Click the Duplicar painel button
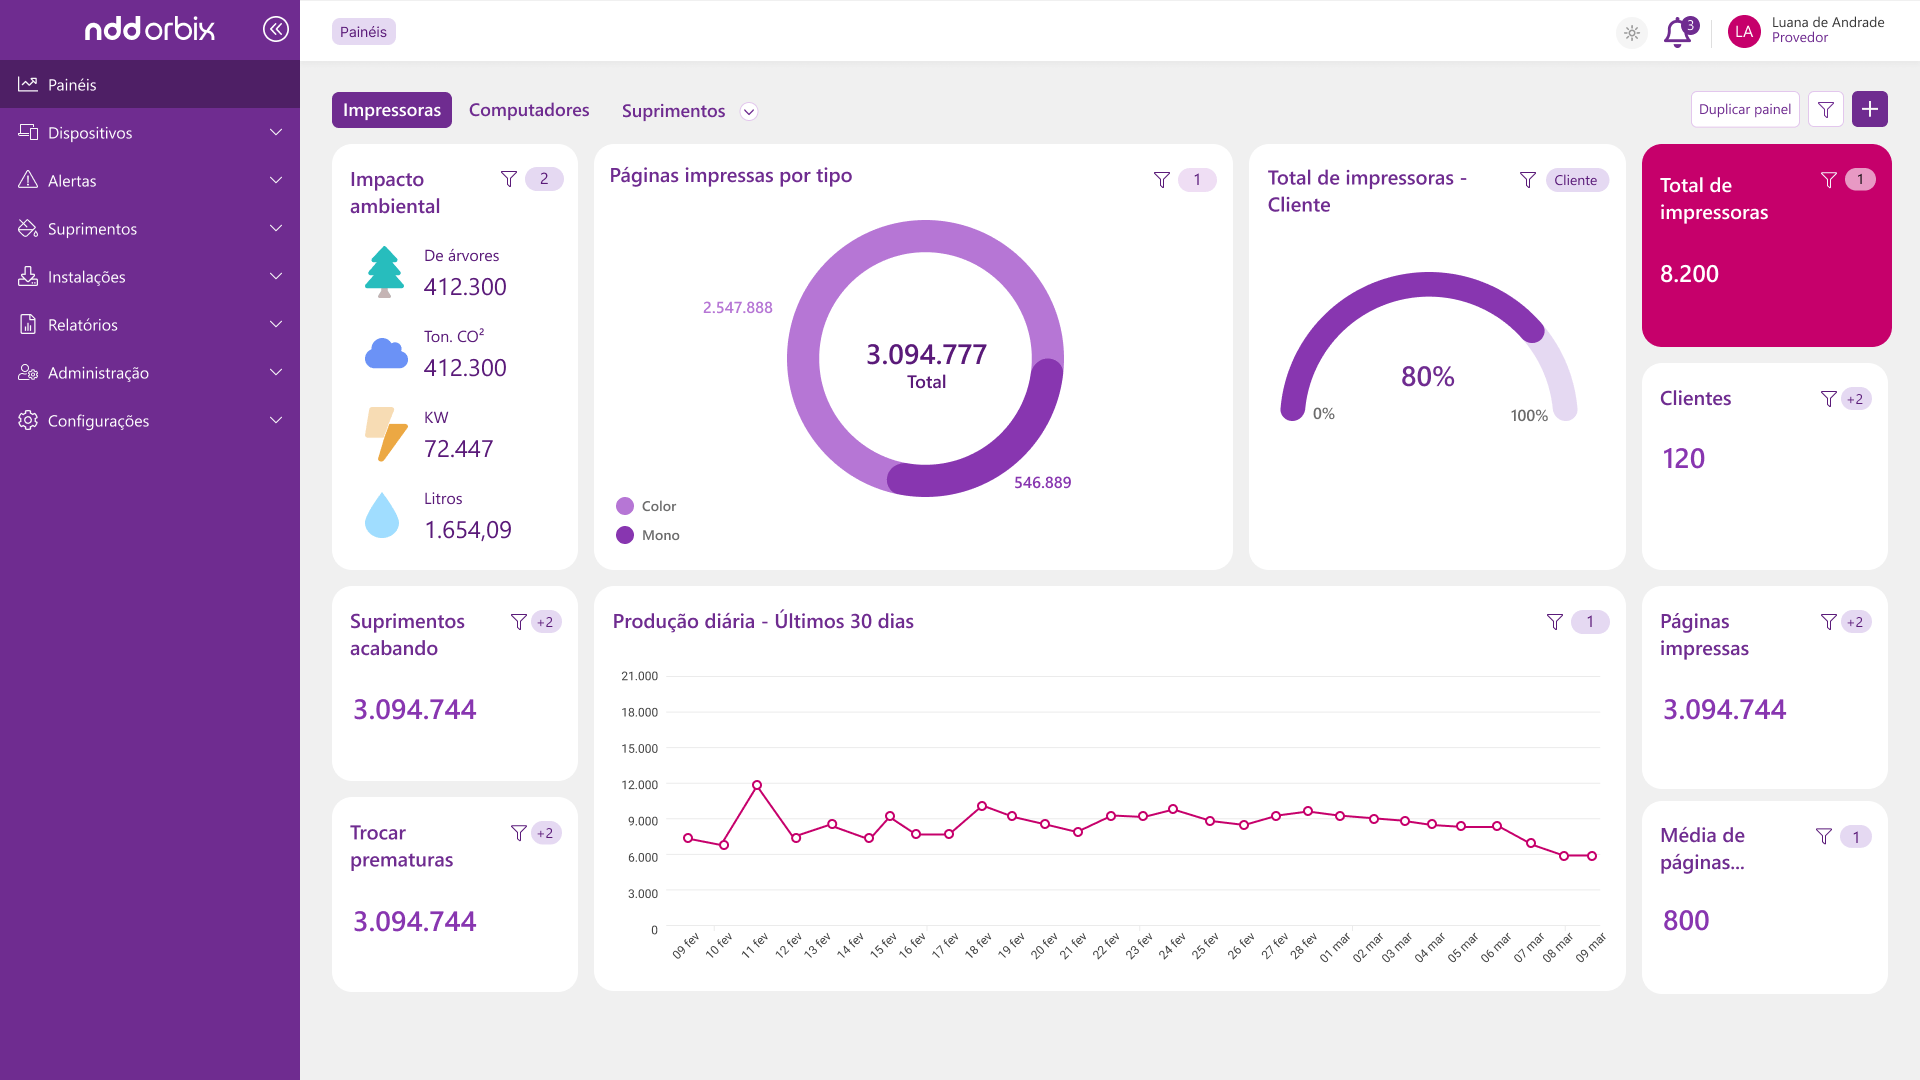 point(1744,109)
